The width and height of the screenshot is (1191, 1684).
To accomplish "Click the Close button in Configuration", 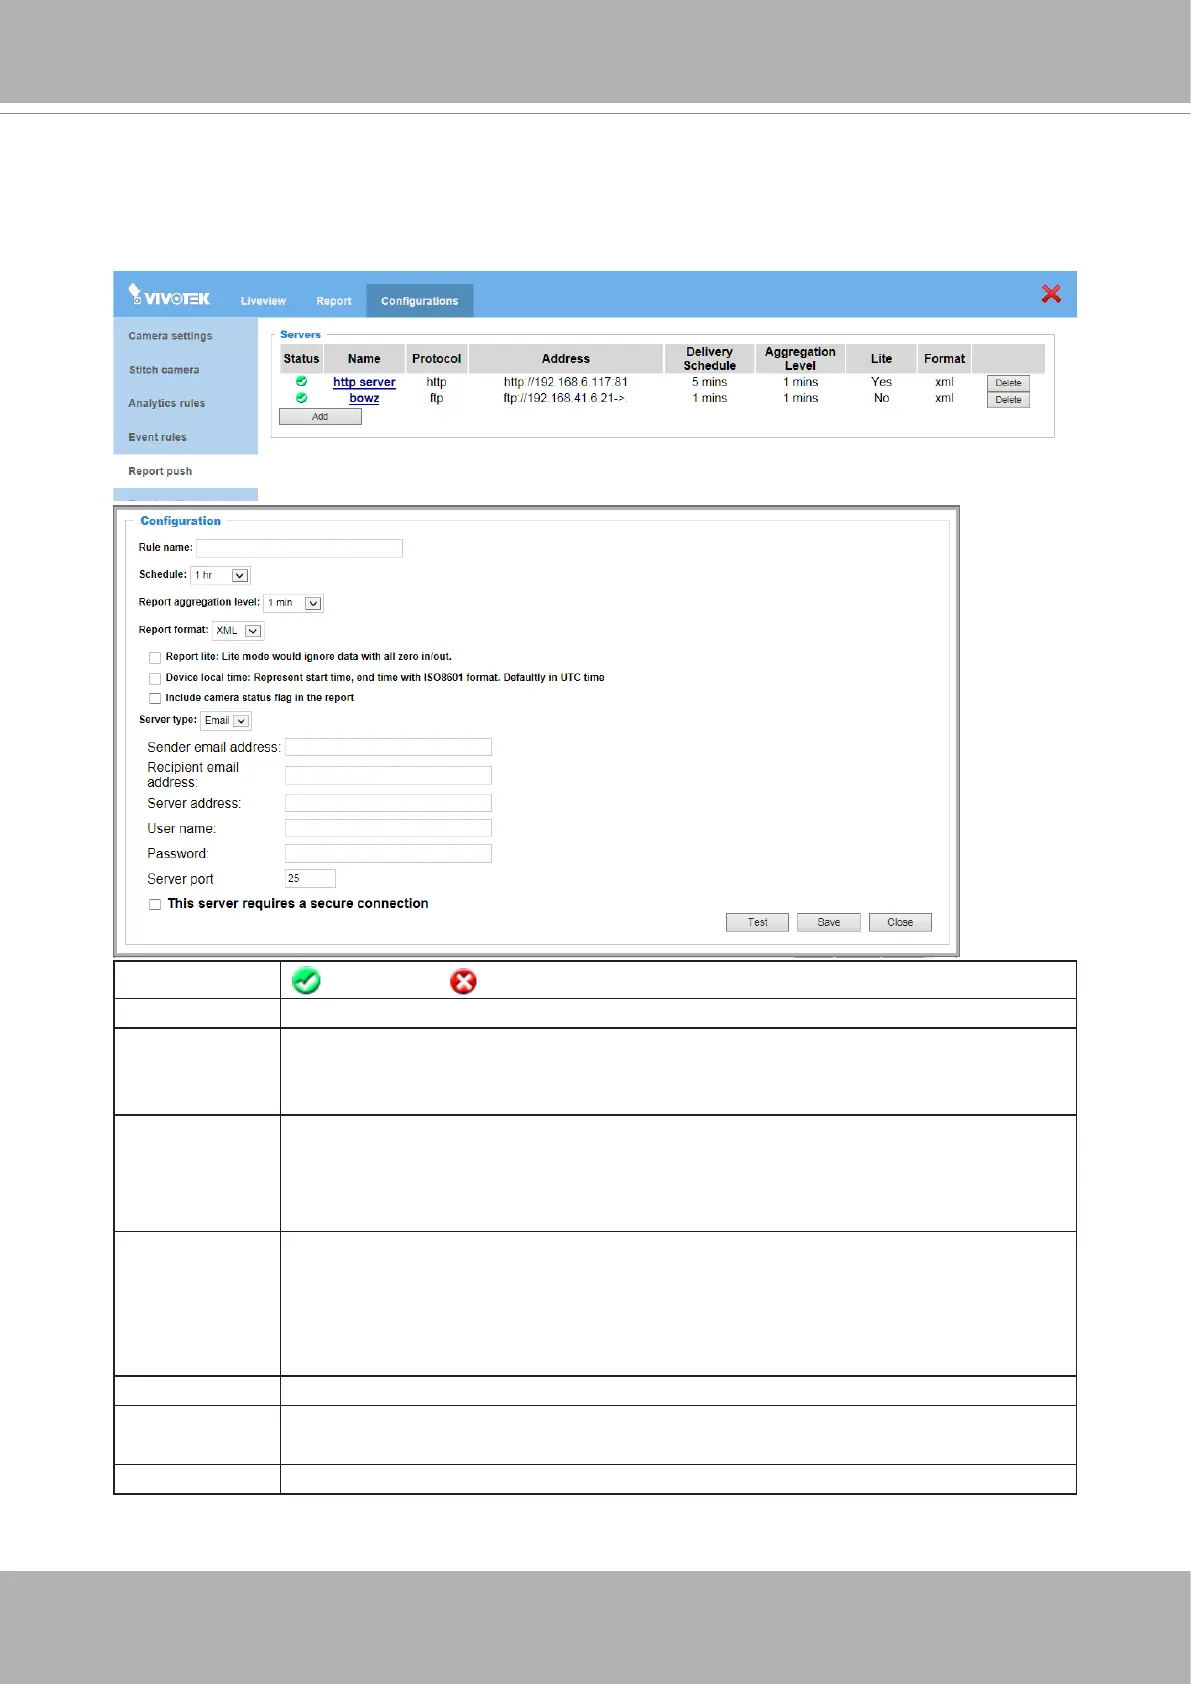I will [x=900, y=922].
